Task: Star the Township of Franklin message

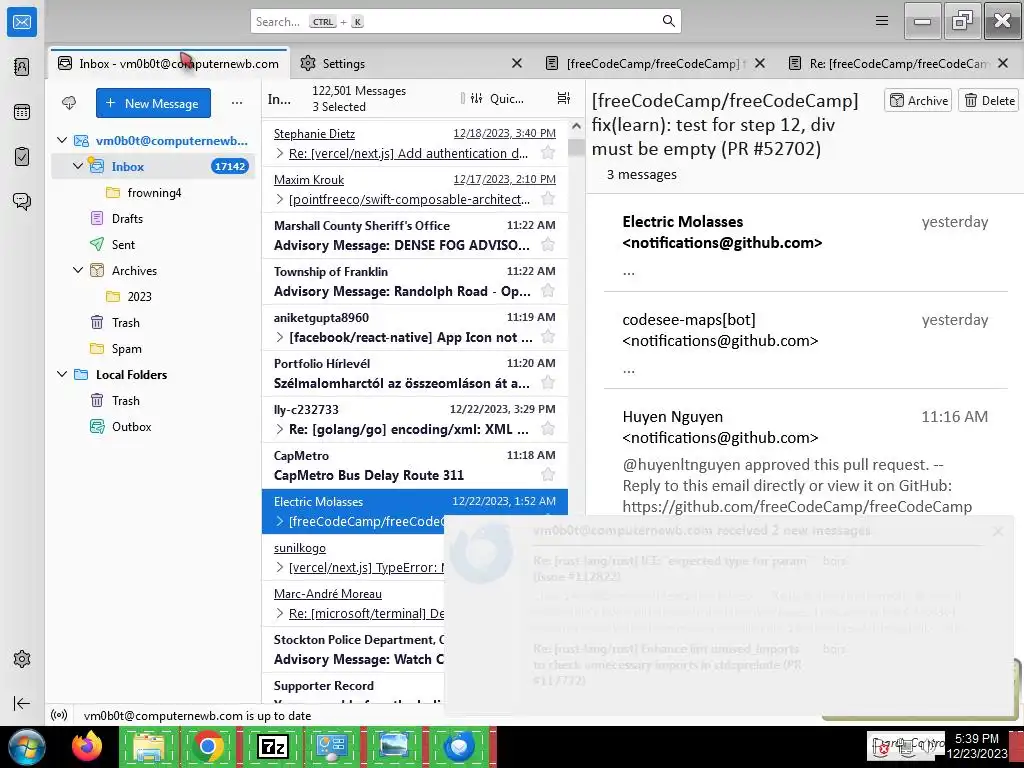Action: coord(548,291)
